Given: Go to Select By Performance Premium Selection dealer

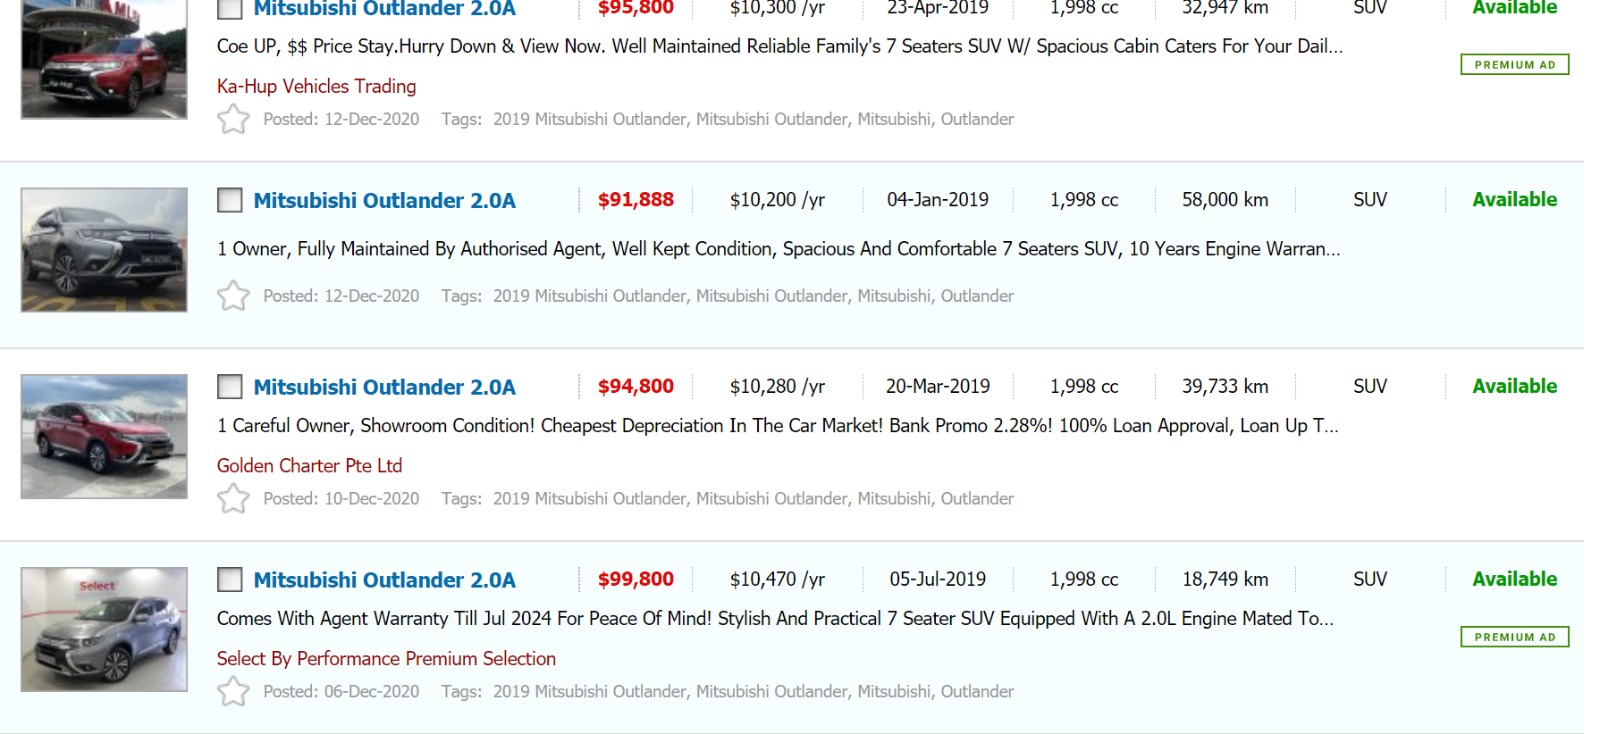Looking at the screenshot, I should tap(386, 658).
